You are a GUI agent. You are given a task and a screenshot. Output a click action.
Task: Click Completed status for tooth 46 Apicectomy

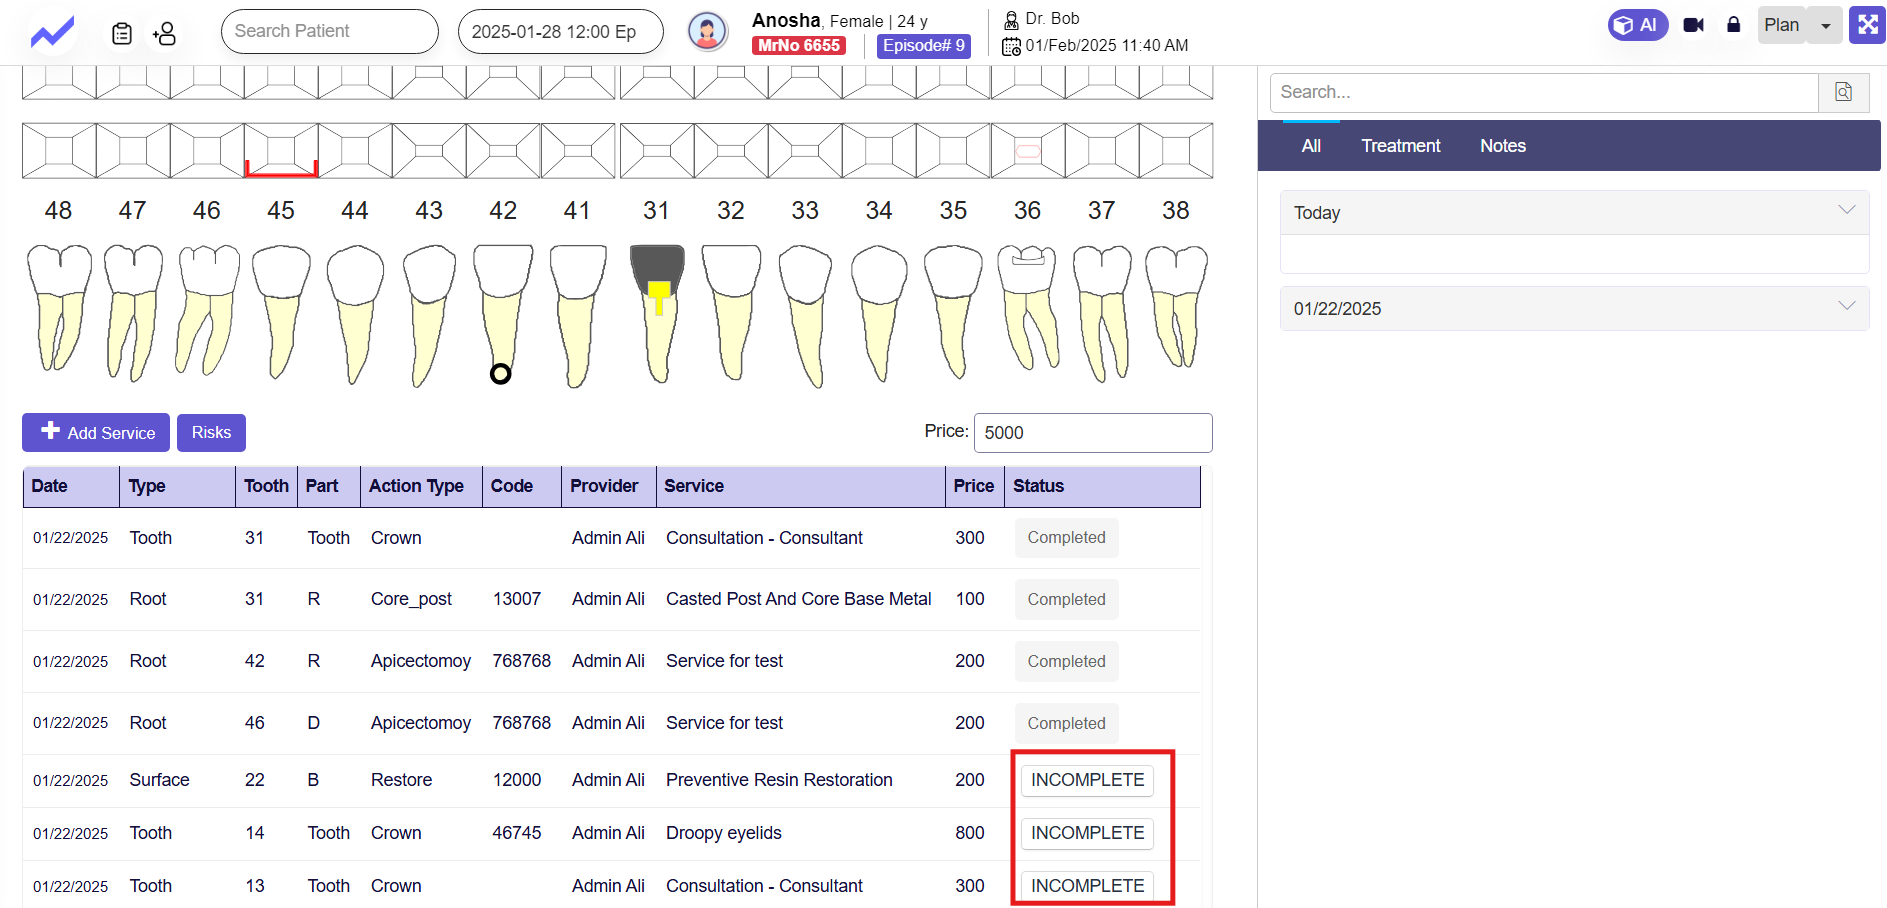click(1066, 724)
